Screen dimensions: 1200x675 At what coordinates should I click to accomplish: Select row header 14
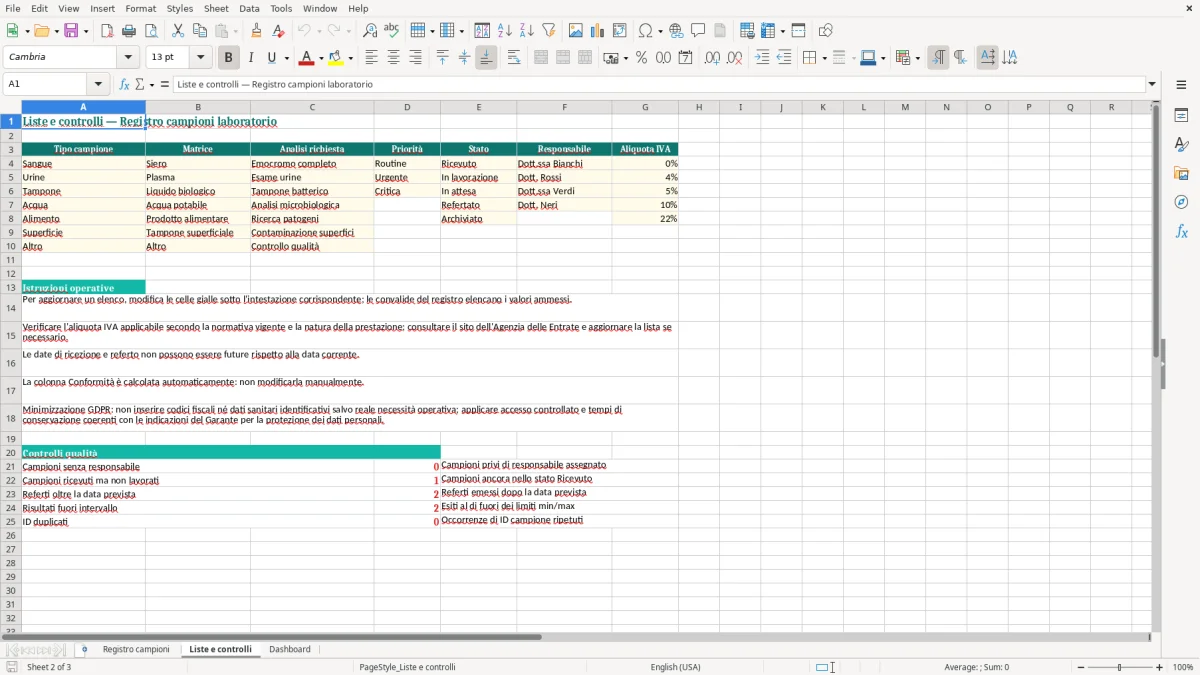pos(11,308)
